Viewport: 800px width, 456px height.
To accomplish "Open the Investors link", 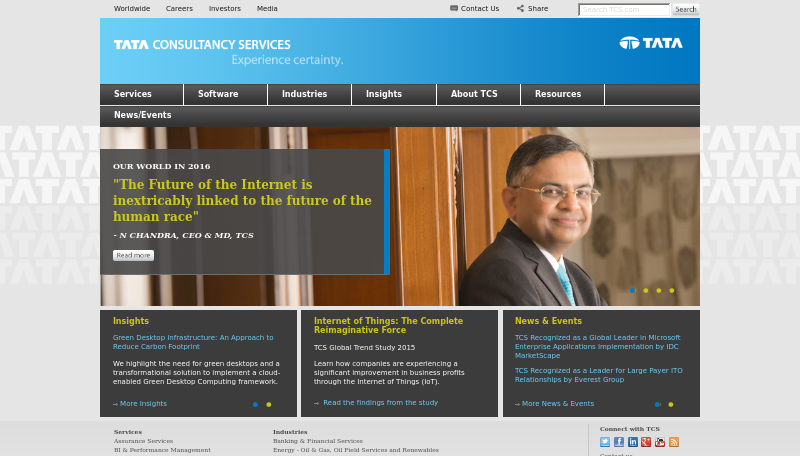I will [224, 9].
